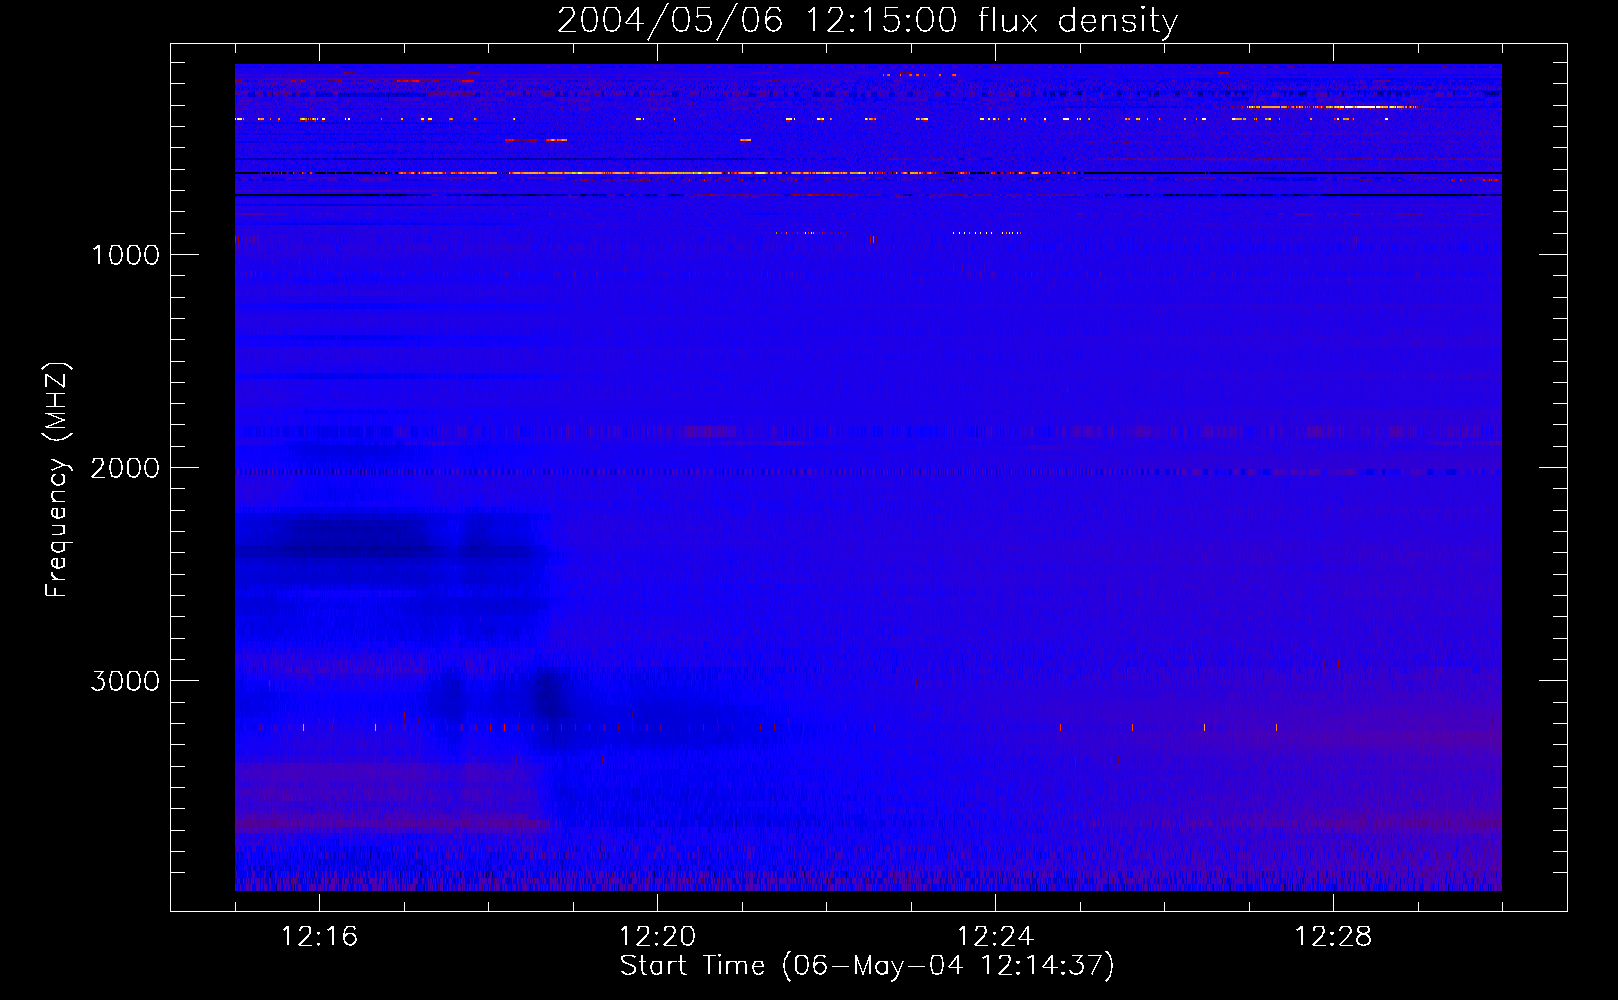Select the 'Frequency (MHZ)' axis label
1618x1000 pixels.
(58, 480)
